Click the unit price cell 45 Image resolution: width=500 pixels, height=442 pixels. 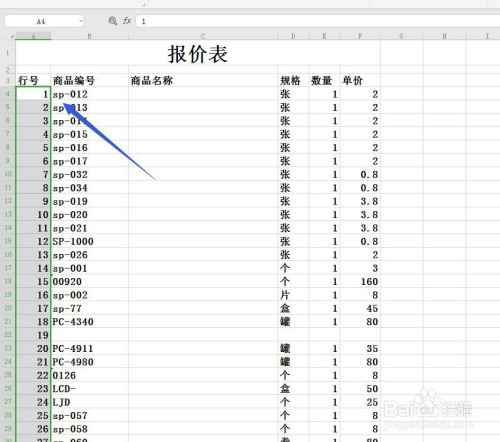(360, 308)
